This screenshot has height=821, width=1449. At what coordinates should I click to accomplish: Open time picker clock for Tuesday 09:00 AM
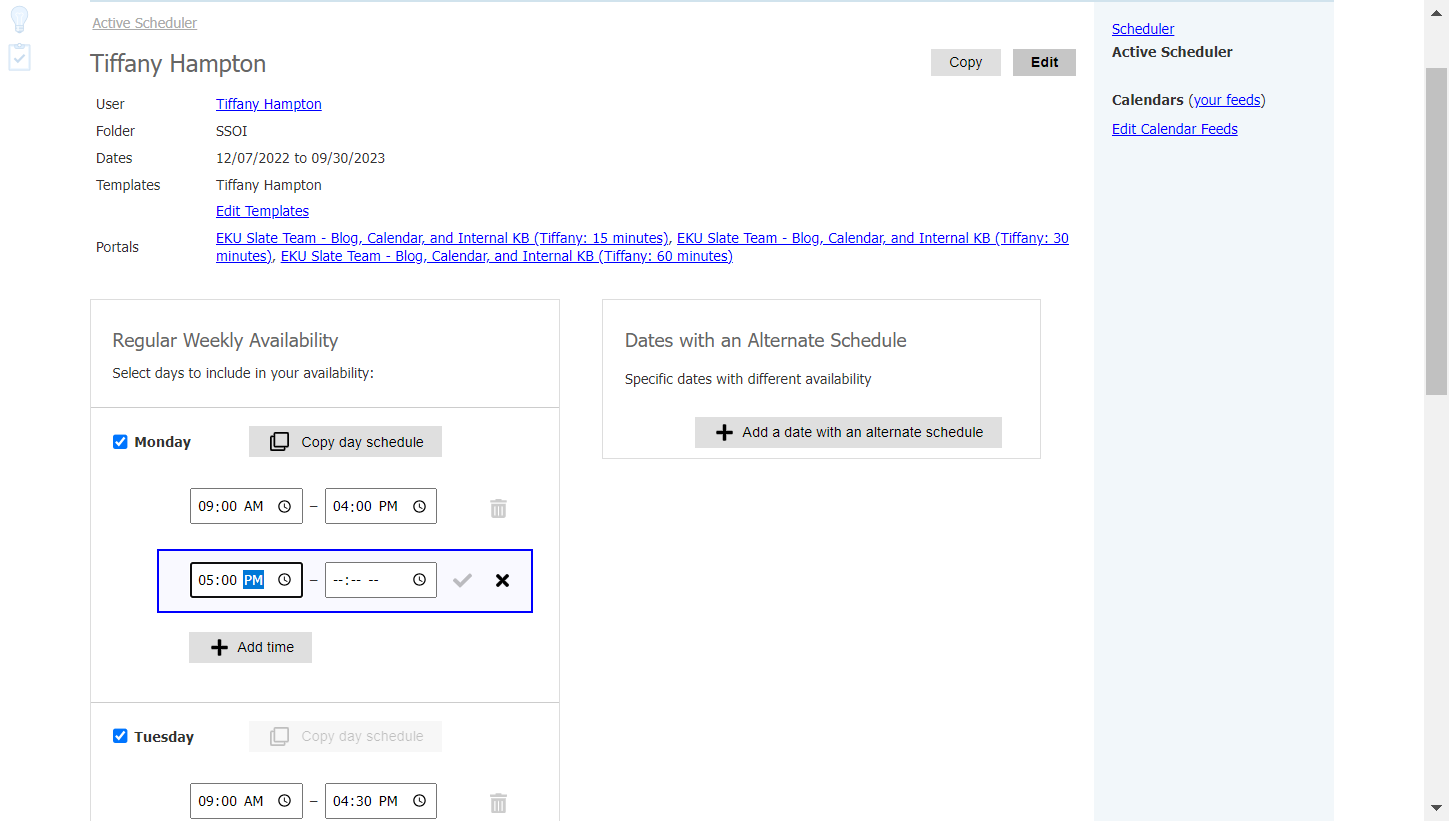284,801
